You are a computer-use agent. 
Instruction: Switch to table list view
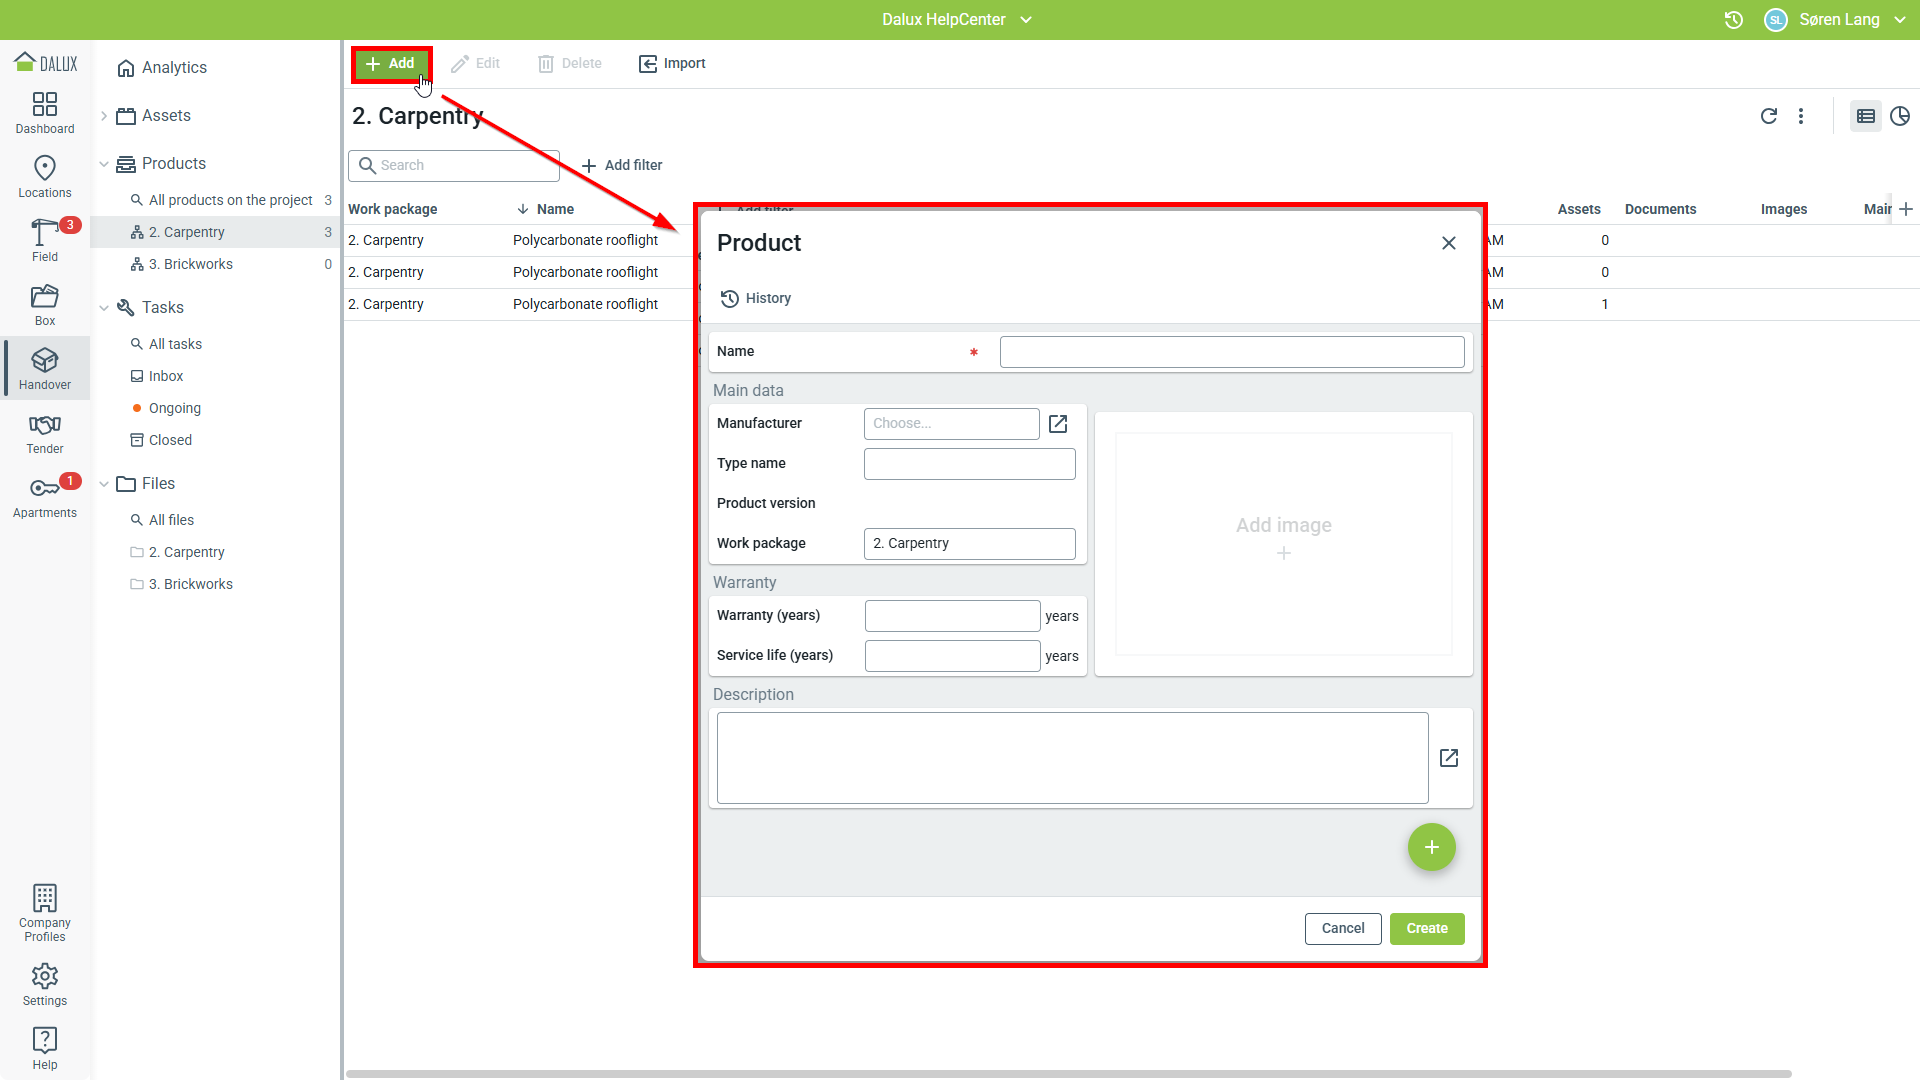point(1866,116)
